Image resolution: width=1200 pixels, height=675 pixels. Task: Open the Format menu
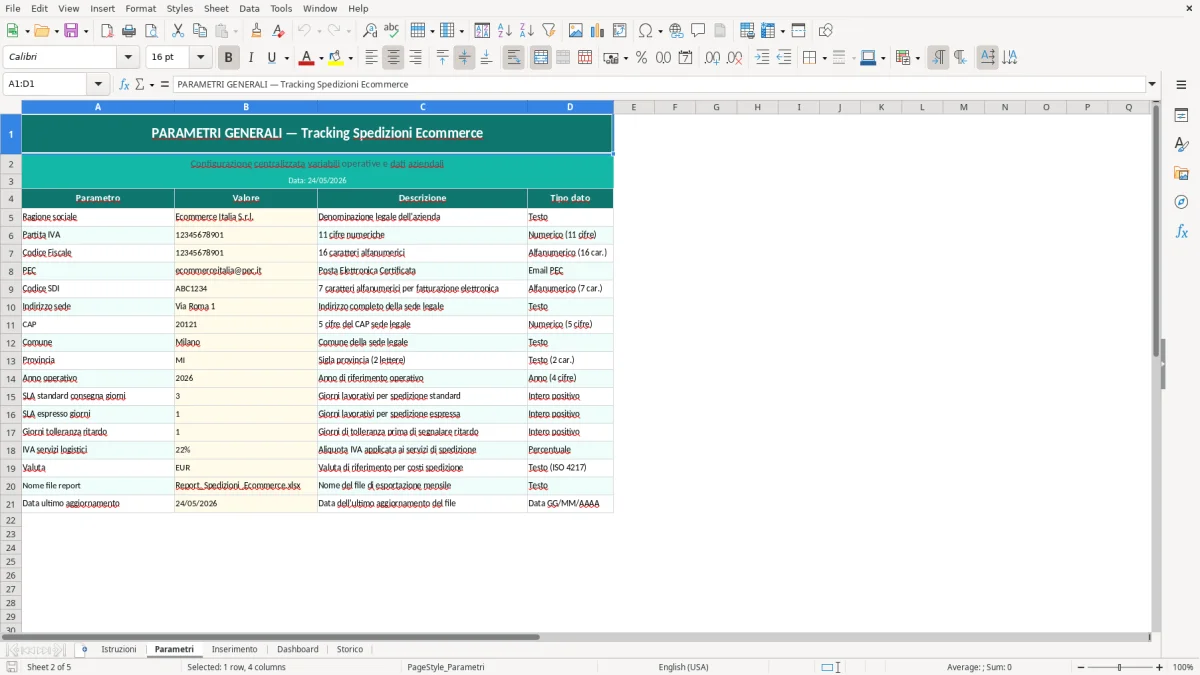click(140, 8)
